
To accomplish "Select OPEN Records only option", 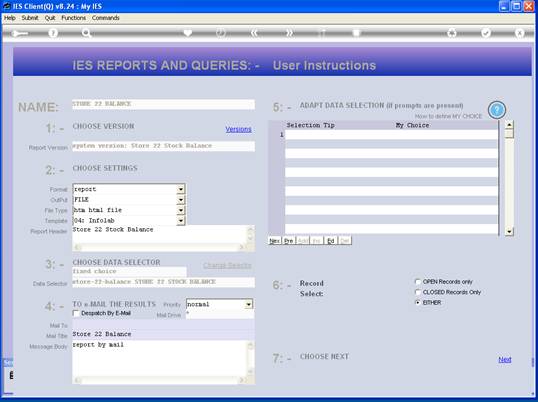I will pyautogui.click(x=418, y=282).
